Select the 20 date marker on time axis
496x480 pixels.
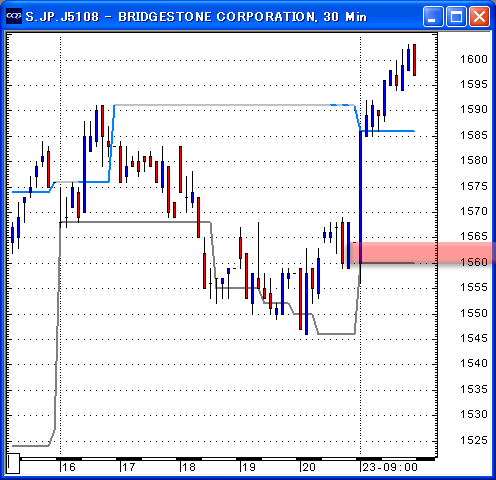309,467
